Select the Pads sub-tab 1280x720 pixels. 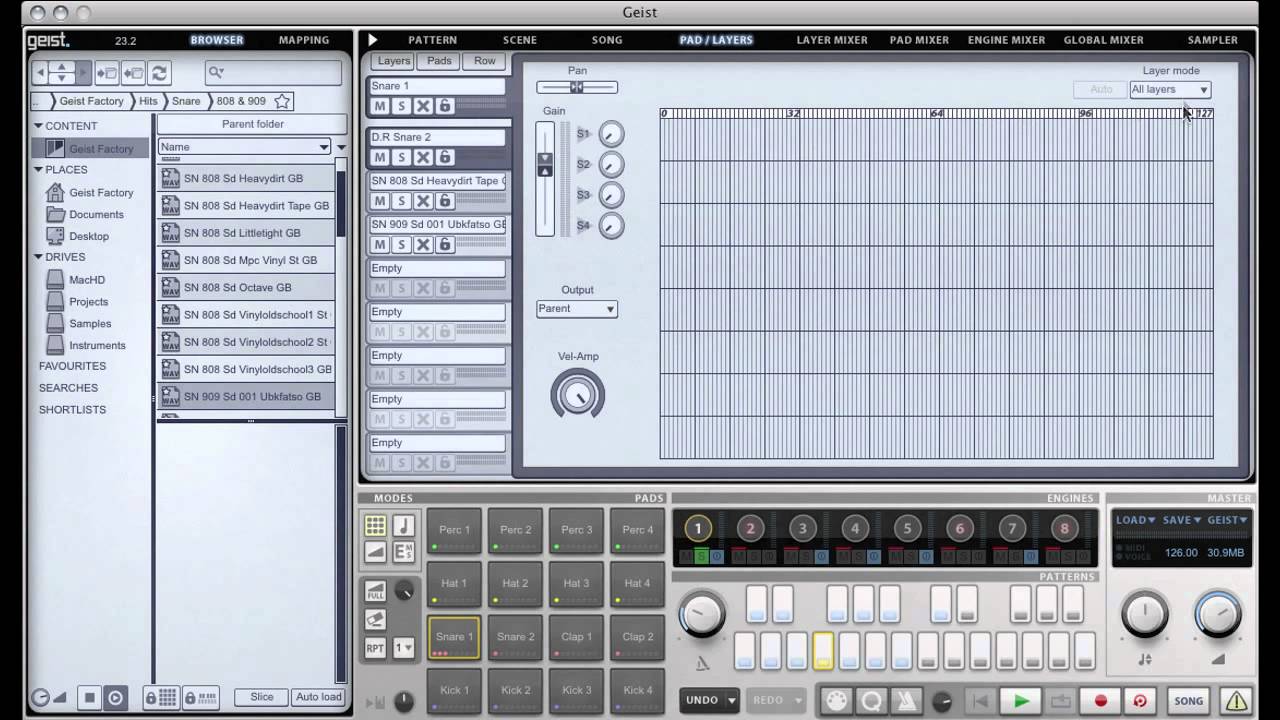pyautogui.click(x=439, y=61)
